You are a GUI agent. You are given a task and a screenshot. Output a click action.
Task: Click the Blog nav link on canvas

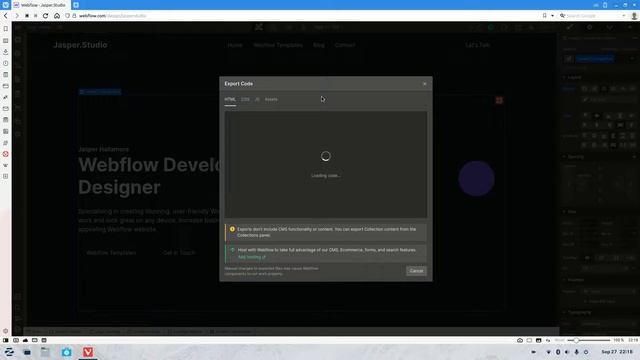point(319,45)
